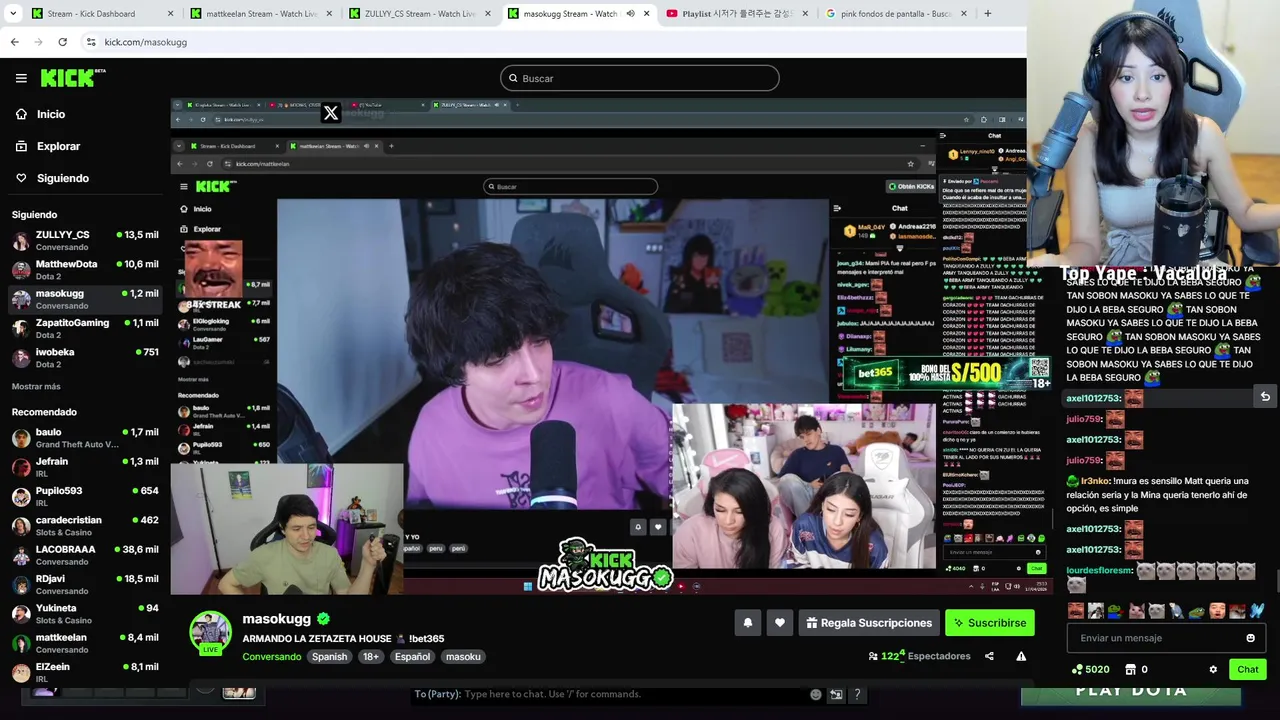Open the chat shop icon
Viewport: 1280px width, 720px height.
point(1131,670)
